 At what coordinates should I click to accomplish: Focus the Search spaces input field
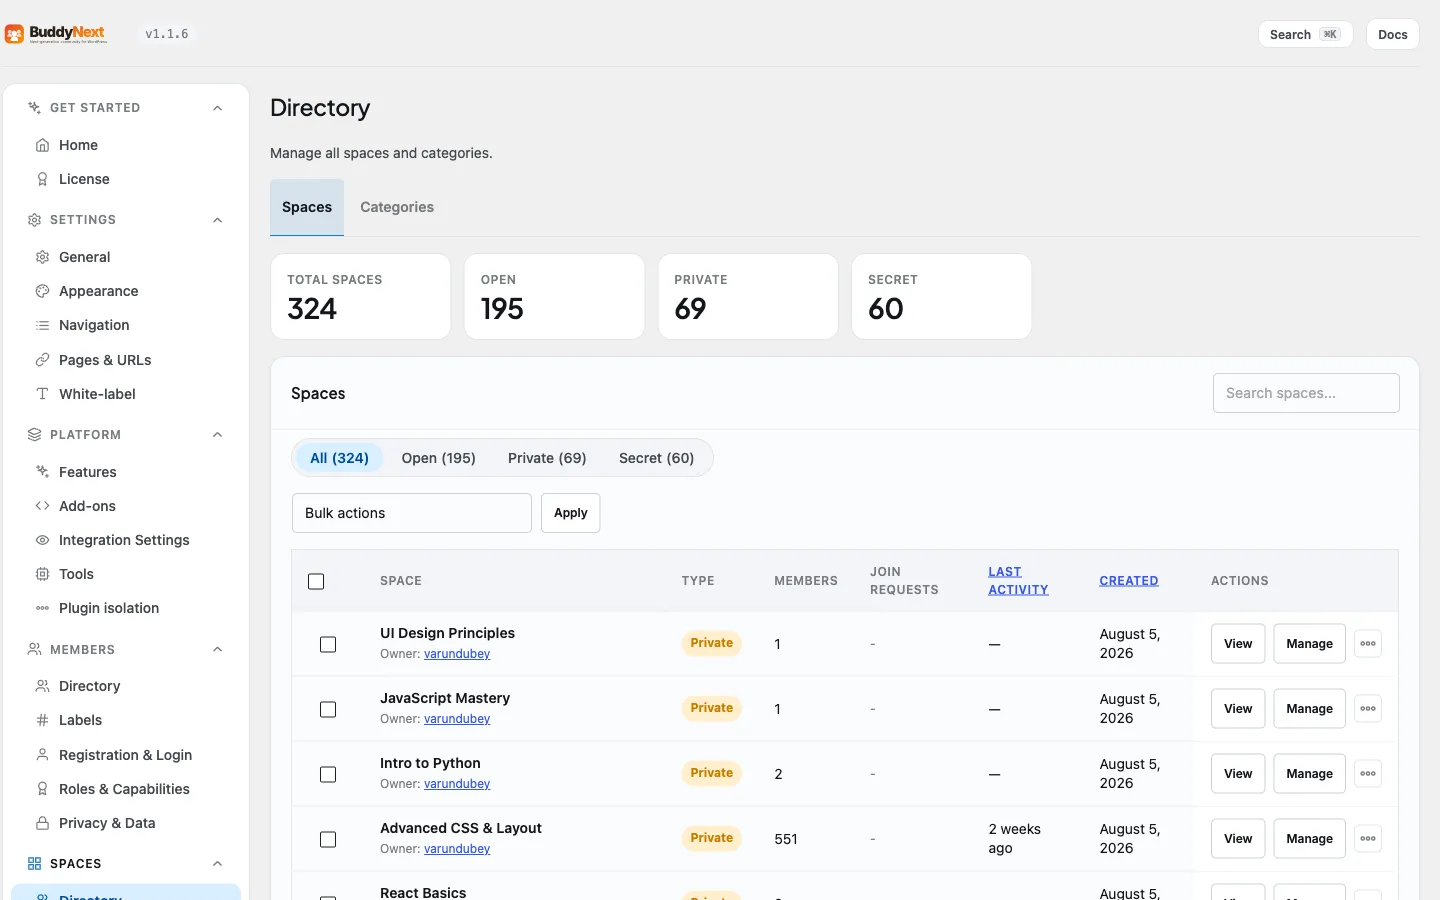tap(1306, 393)
